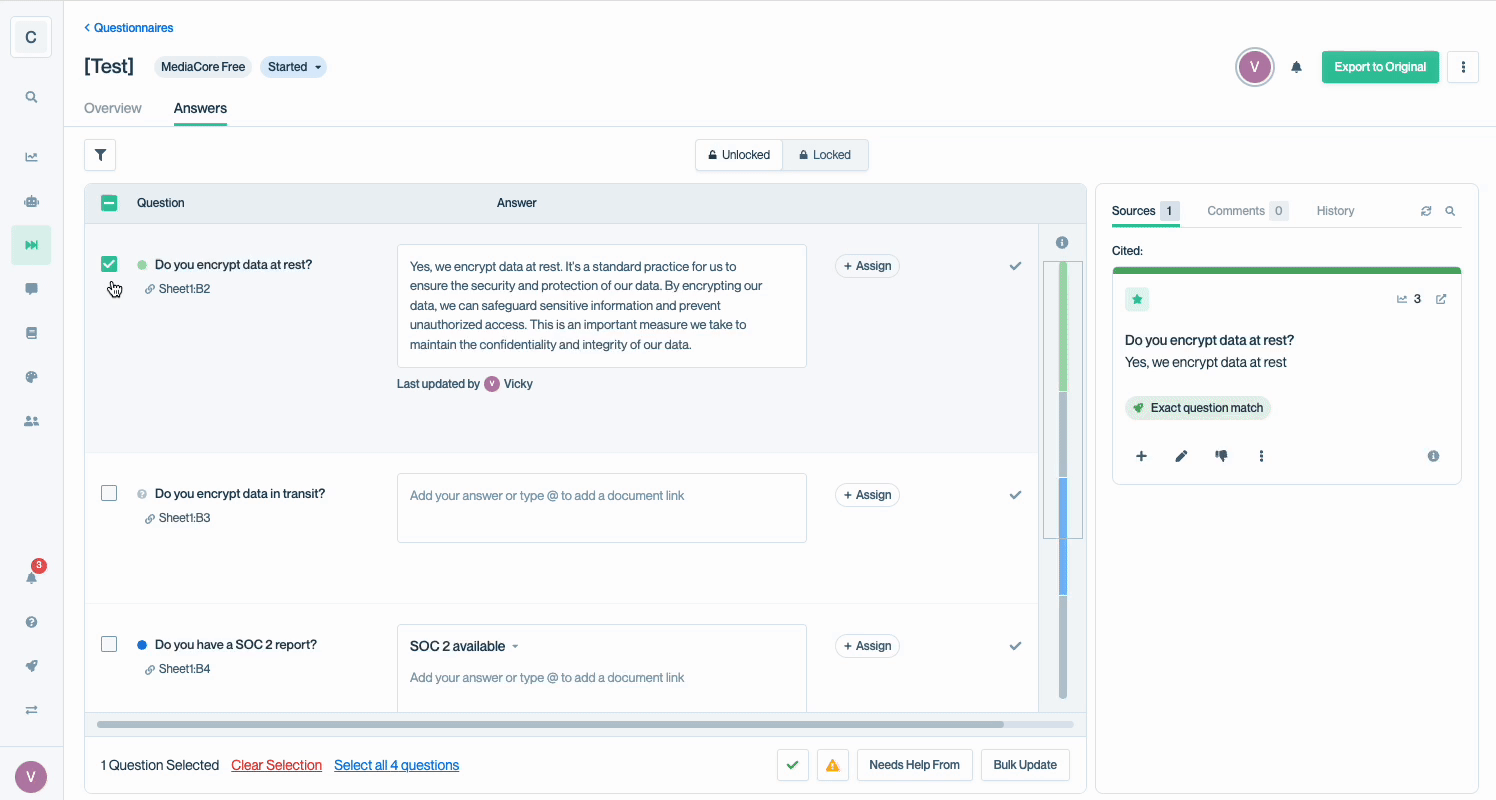Open the Comments tab

[1247, 211]
